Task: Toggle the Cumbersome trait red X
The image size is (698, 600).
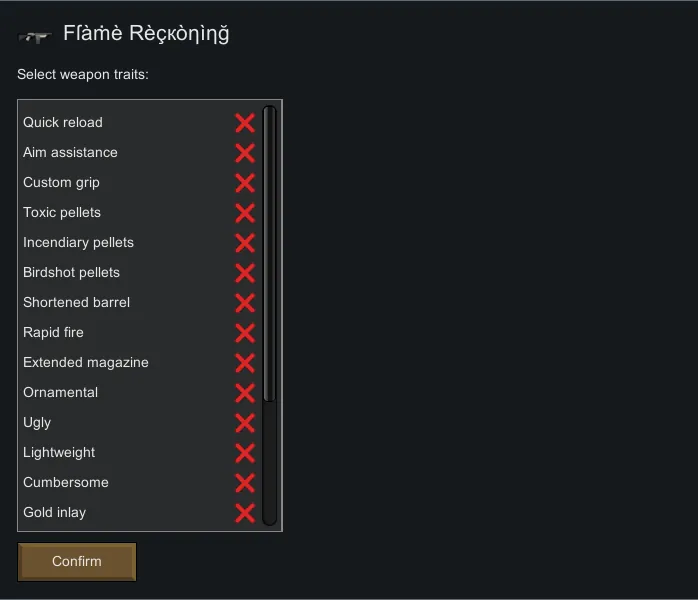Action: (245, 483)
